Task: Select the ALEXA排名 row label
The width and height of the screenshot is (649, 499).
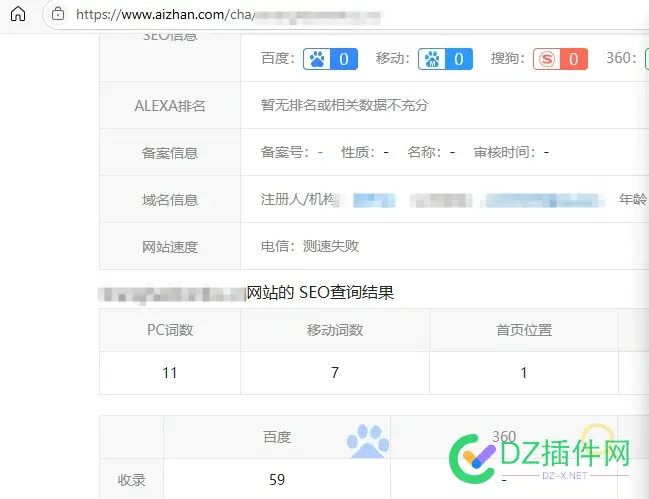Action: pos(169,106)
